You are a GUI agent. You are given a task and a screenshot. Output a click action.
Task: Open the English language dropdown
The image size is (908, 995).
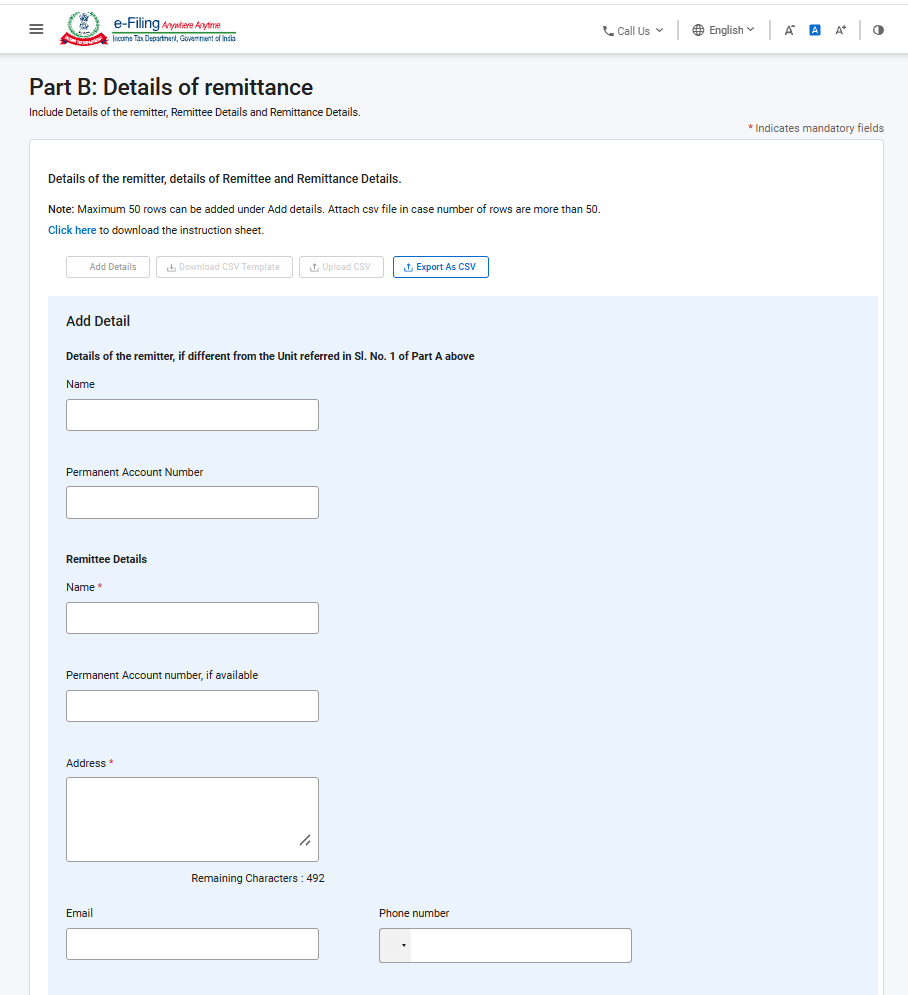[x=723, y=30]
